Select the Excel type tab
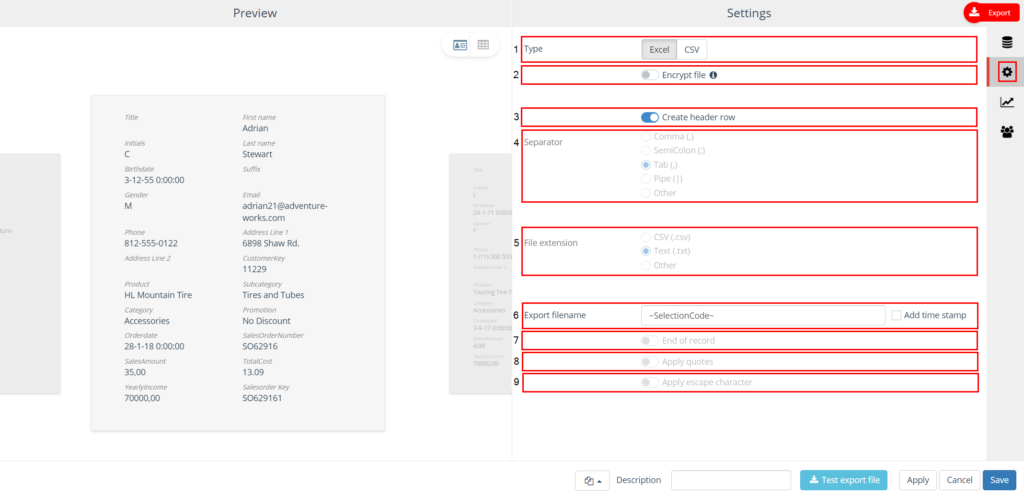Image resolution: width=1024 pixels, height=496 pixels. (659, 49)
